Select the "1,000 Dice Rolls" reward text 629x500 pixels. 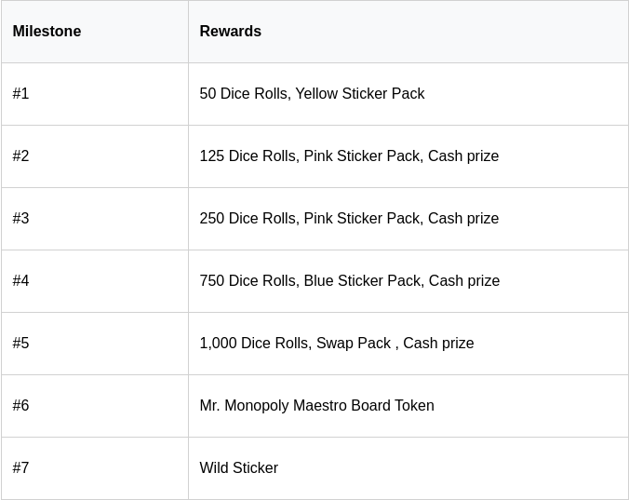[253, 343]
